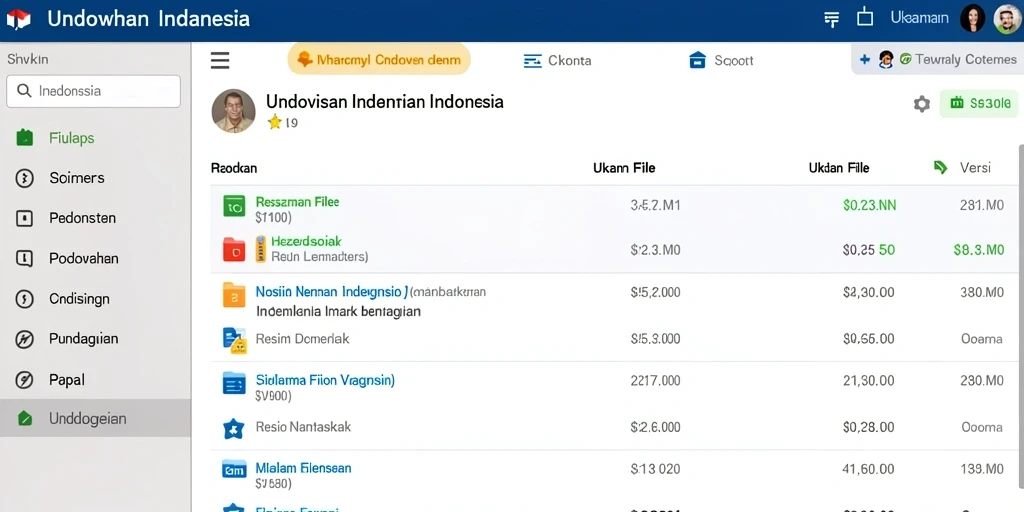This screenshot has height=512, width=1024.
Task: Open the profile photo beside Undovisan title
Action: coord(233,111)
